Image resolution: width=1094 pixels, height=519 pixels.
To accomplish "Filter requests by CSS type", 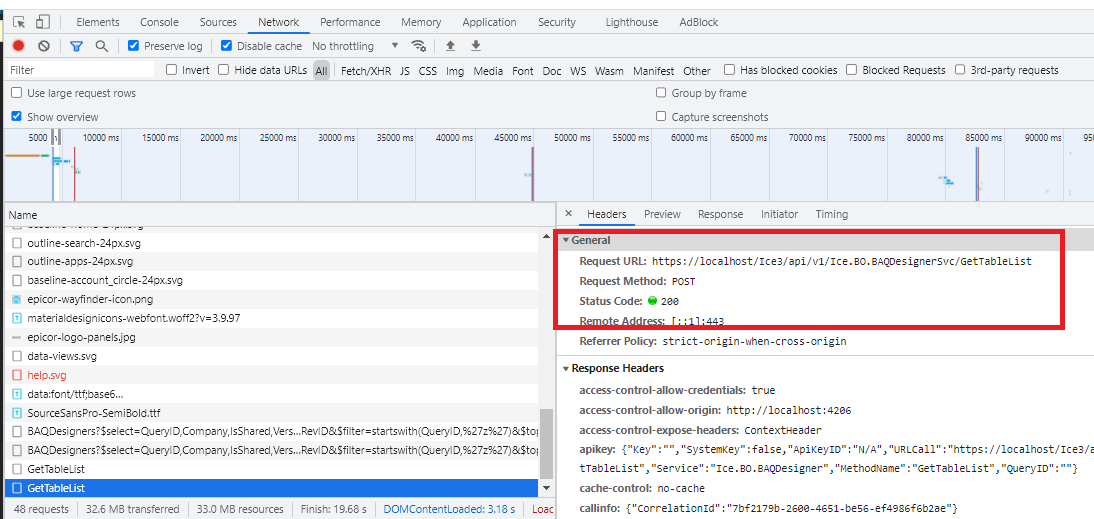I will pyautogui.click(x=428, y=70).
